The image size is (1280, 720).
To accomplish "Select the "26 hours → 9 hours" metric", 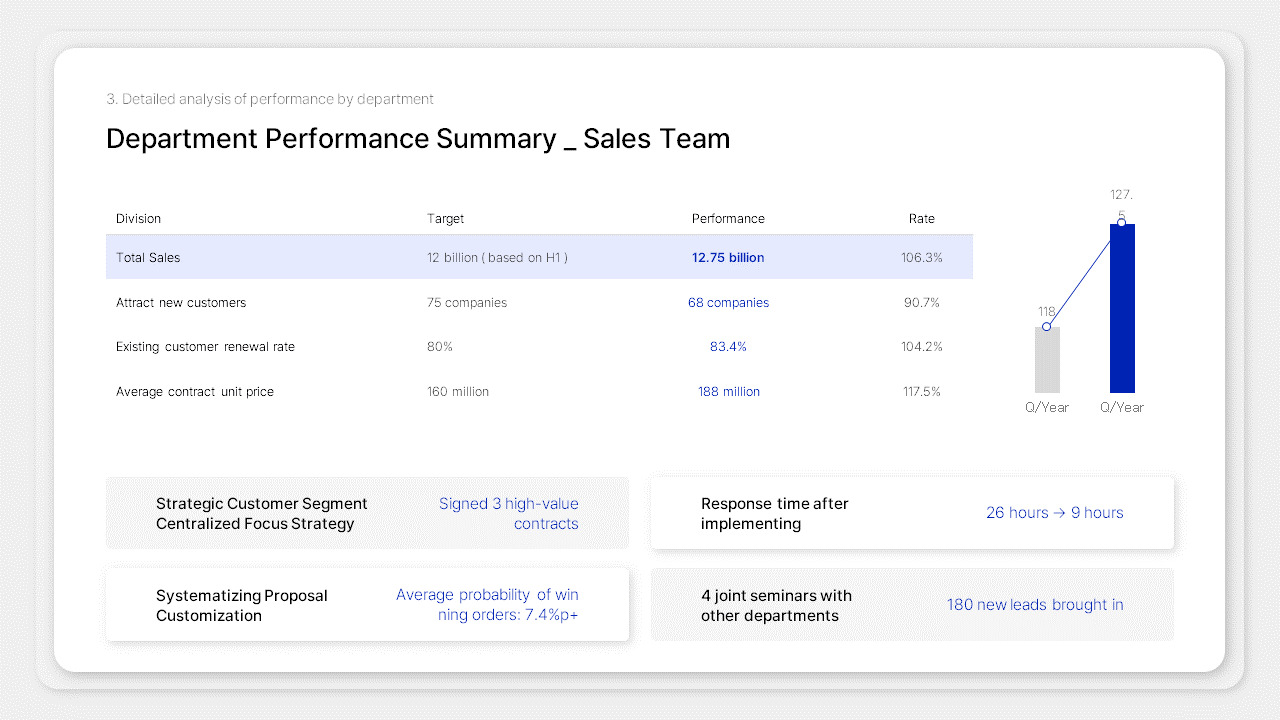I will coord(1054,512).
